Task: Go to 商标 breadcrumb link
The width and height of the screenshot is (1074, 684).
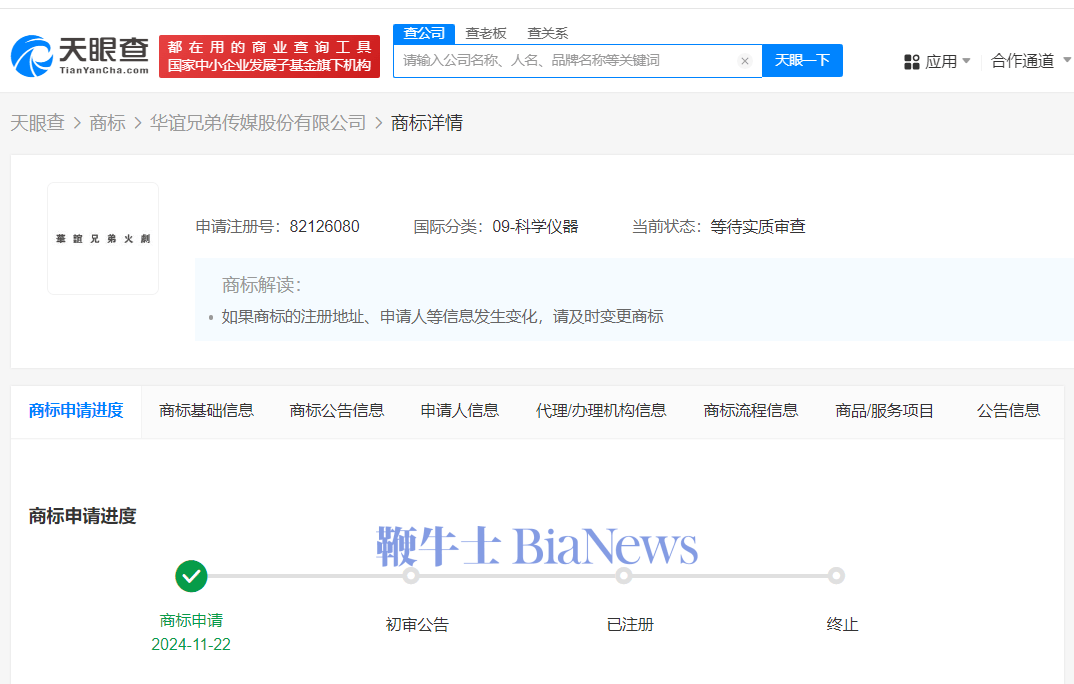Action: click(108, 123)
